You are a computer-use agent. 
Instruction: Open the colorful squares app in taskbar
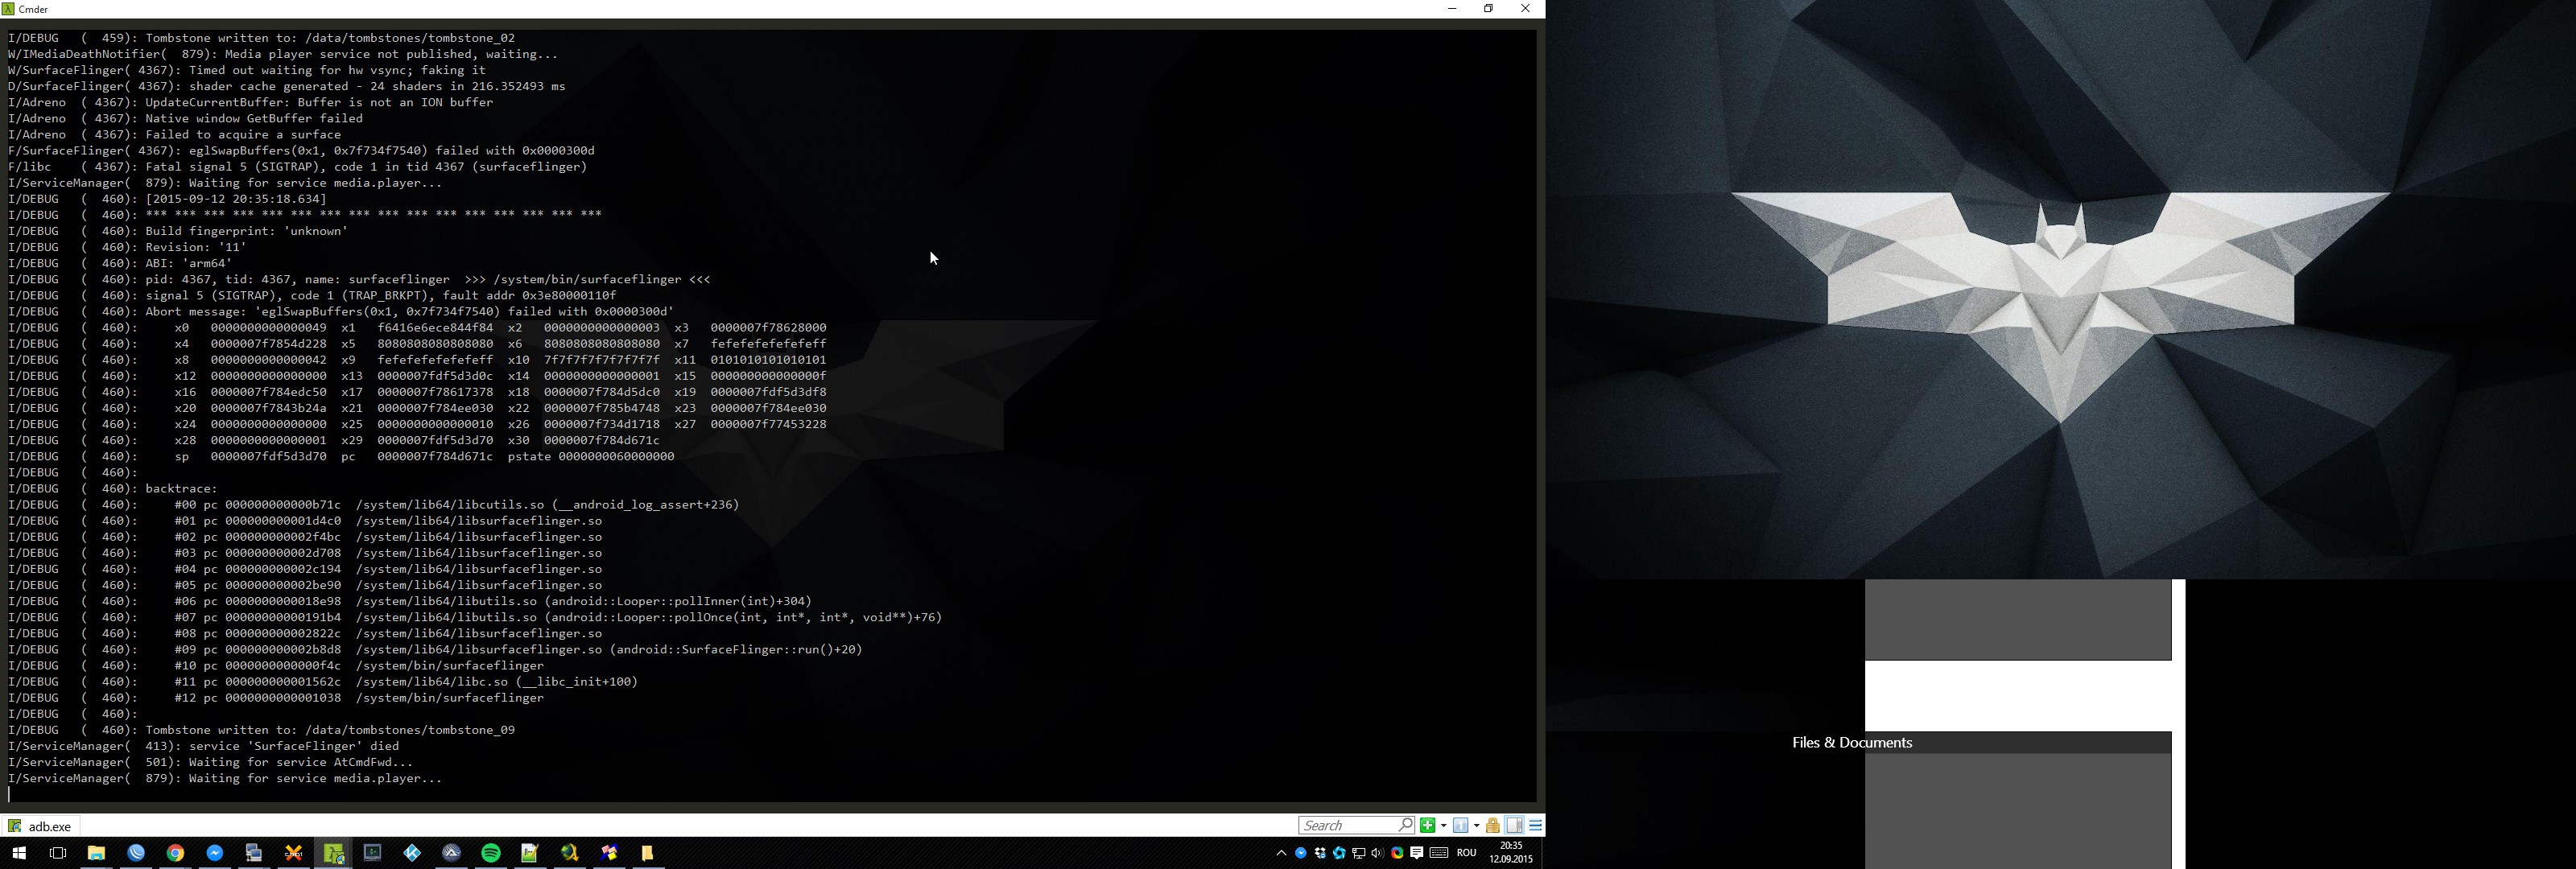tap(609, 853)
